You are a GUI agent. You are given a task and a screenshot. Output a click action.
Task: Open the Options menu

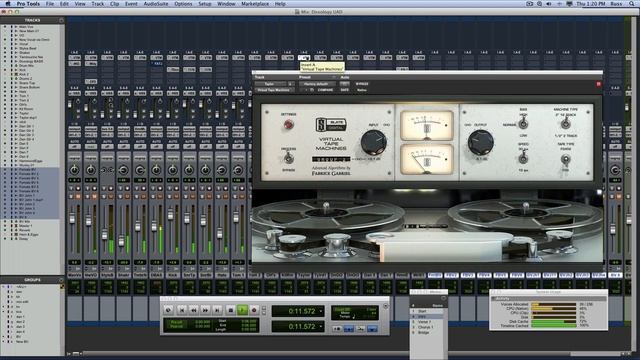click(183, 4)
